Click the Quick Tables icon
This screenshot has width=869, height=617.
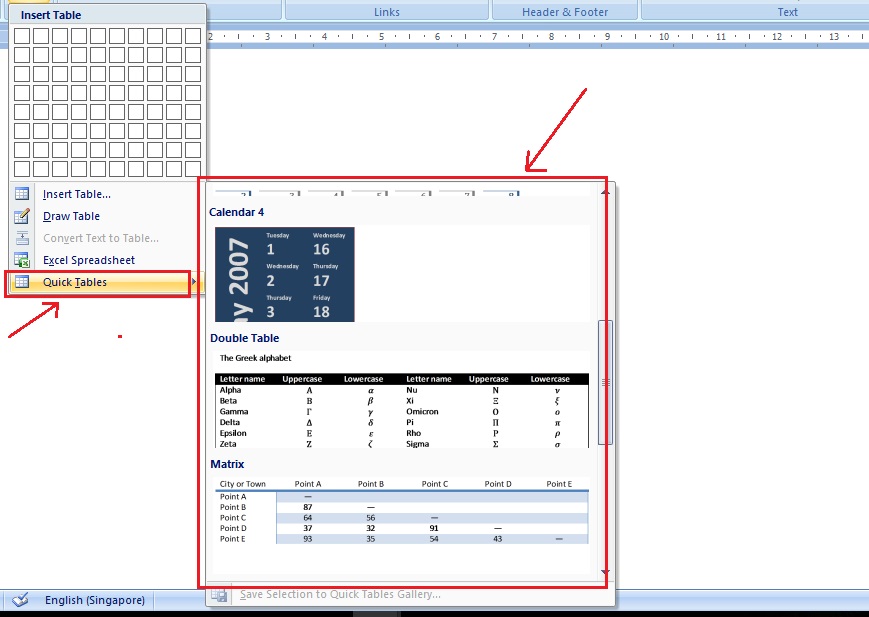tap(22, 282)
